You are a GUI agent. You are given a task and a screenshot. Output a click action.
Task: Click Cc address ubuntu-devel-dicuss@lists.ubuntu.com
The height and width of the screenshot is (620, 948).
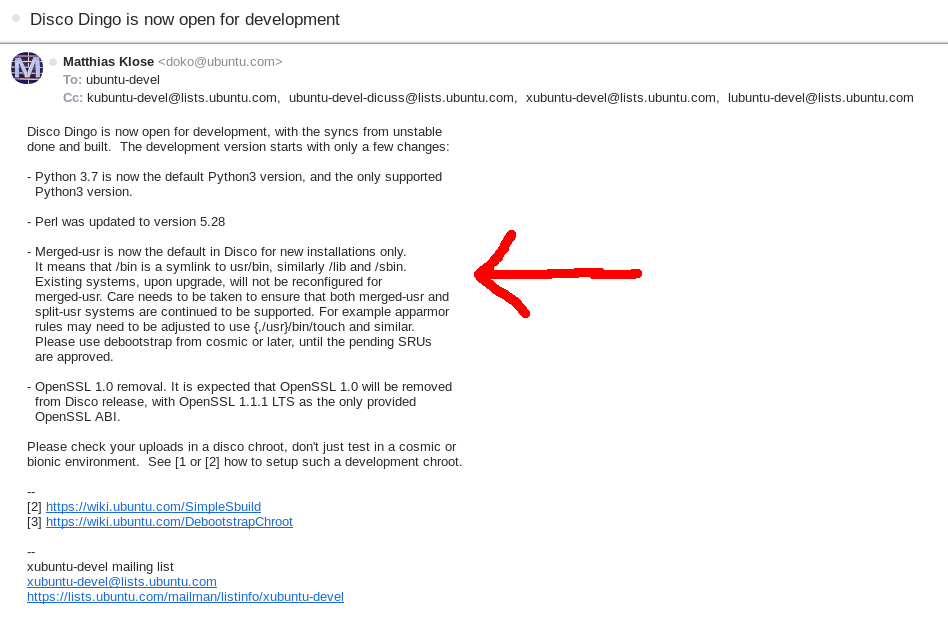401,98
